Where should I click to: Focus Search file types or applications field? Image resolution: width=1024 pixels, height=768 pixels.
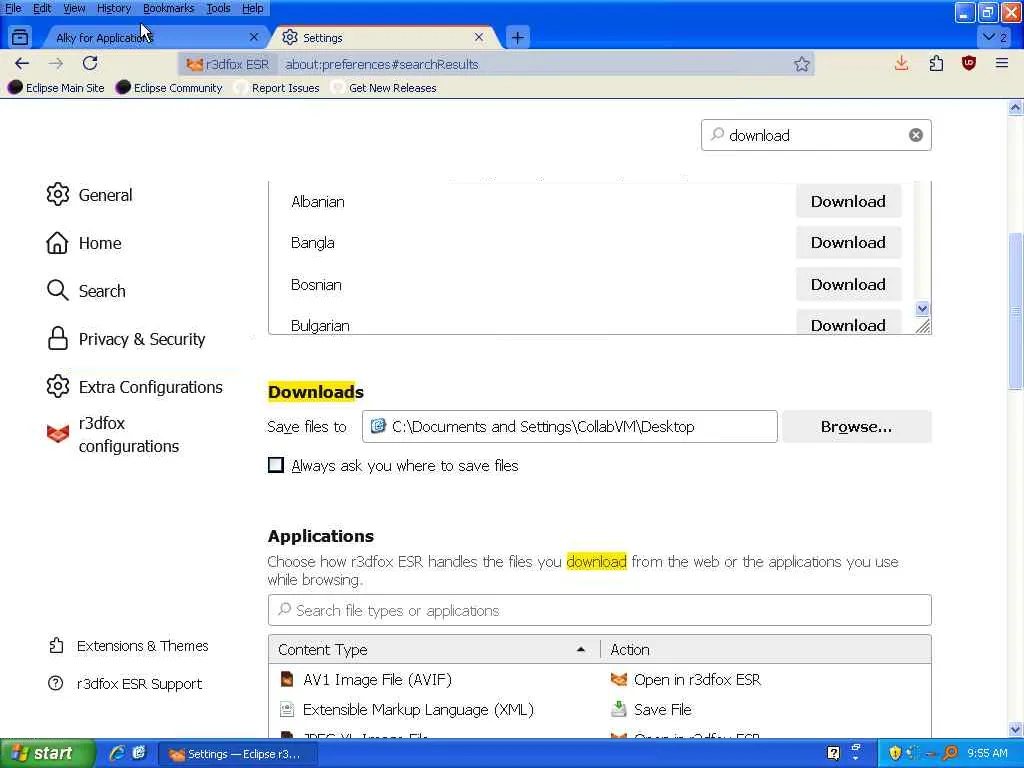(x=600, y=610)
